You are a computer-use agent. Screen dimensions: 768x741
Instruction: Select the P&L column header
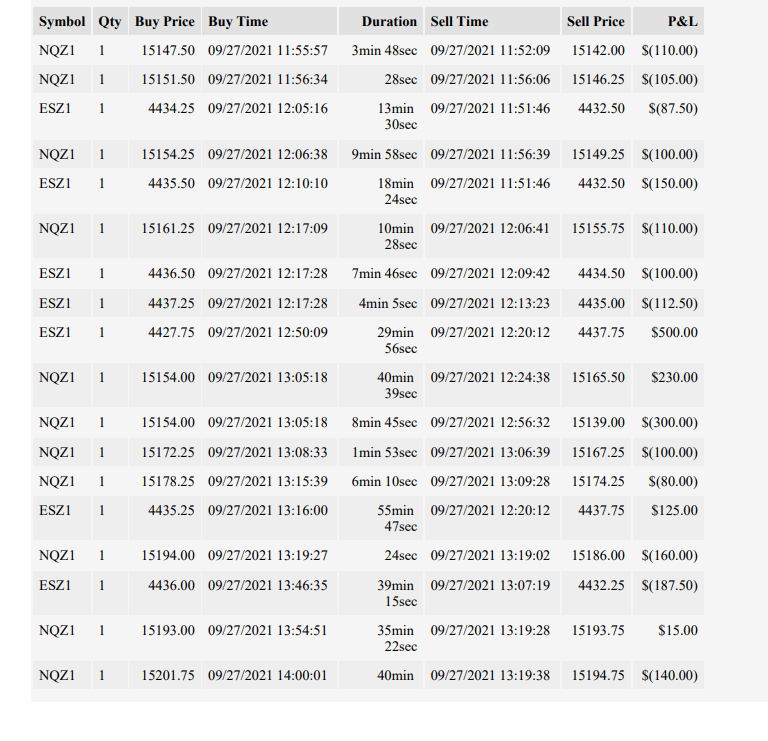tap(668, 22)
